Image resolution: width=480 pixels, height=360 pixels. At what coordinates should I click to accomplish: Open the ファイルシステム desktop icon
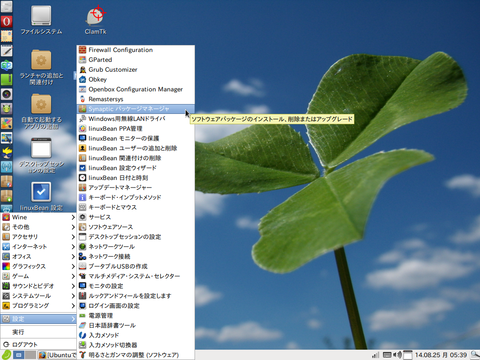[41, 21]
